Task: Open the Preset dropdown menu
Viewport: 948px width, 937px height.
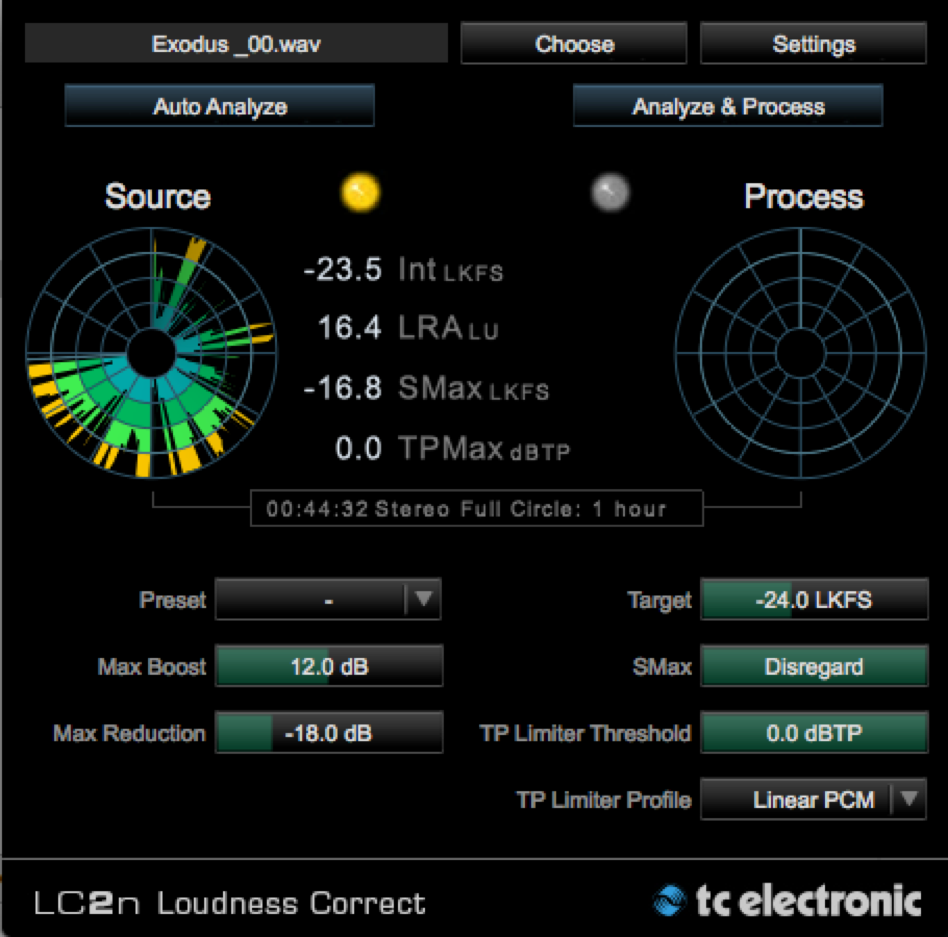Action: tap(312, 600)
